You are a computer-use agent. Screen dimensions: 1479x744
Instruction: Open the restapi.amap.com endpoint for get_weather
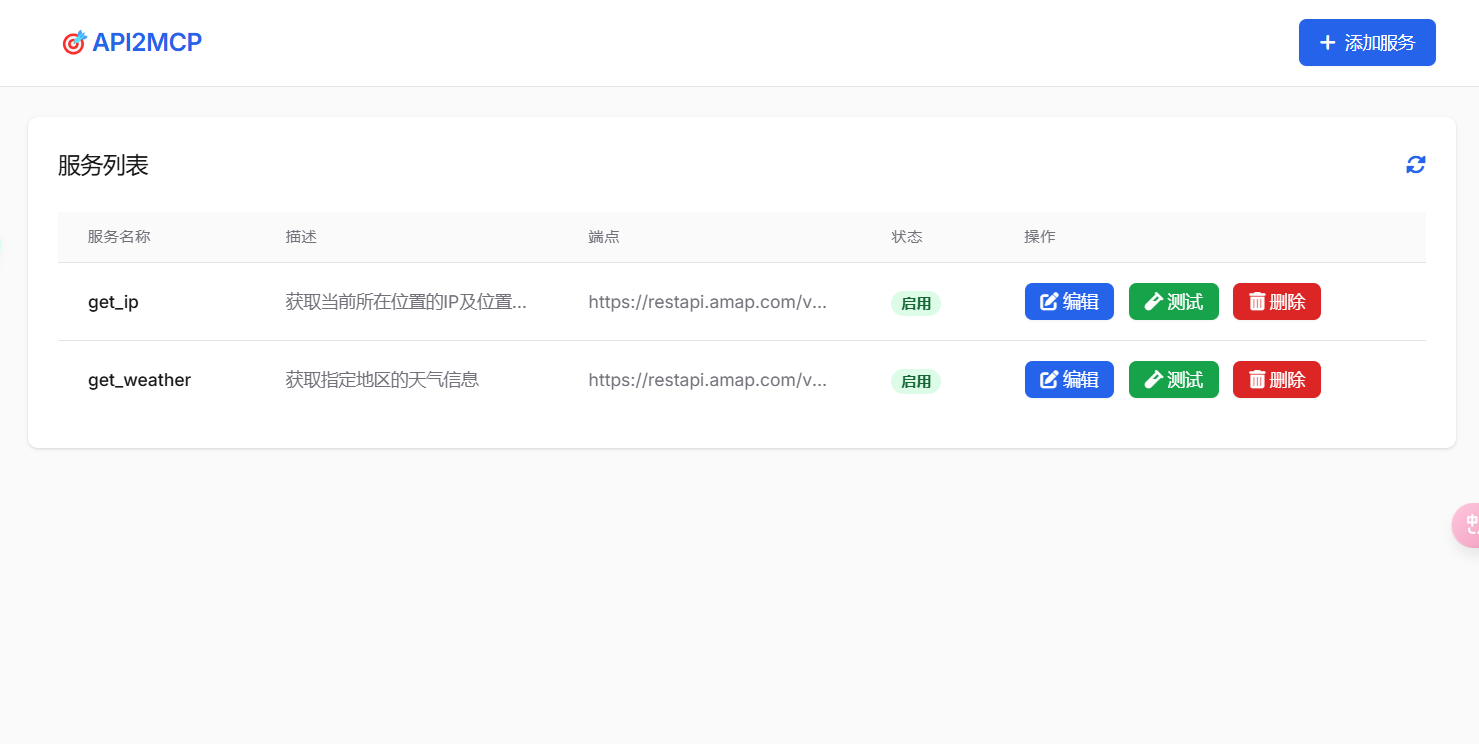(x=708, y=381)
